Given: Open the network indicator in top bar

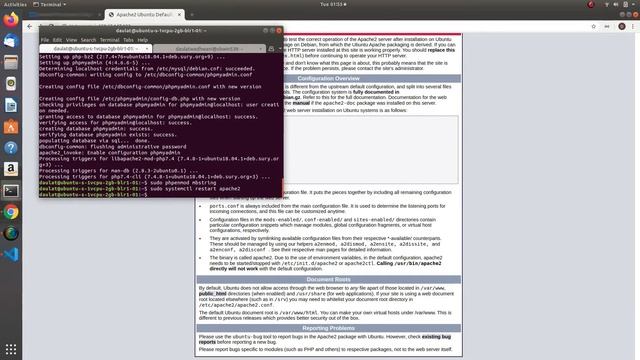Looking at the screenshot, I should pyautogui.click(x=607, y=4).
